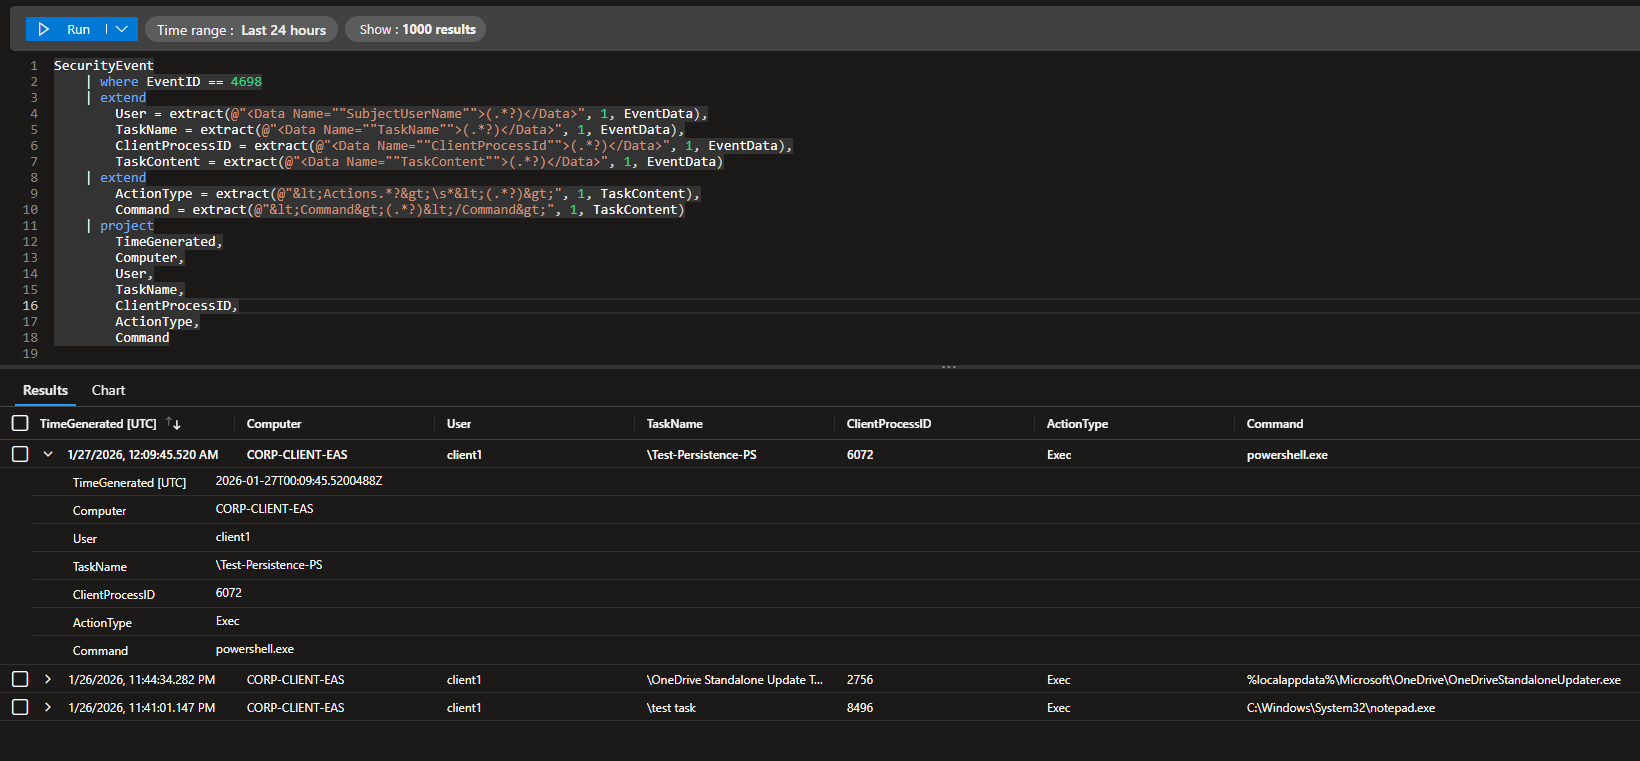Open the Time range Last 24 hours picker
Viewport: 1640px width, 761px height.
[241, 30]
